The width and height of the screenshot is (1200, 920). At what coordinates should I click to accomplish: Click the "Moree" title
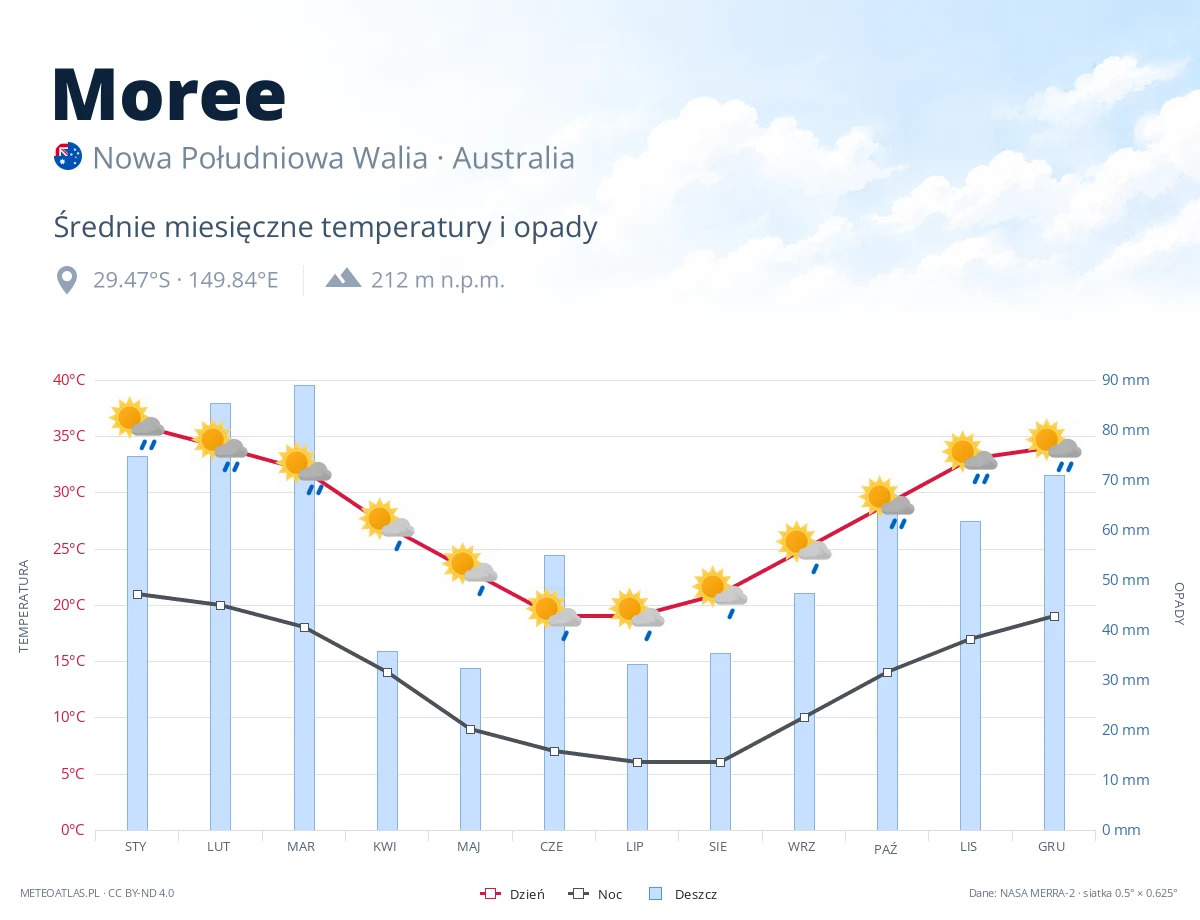[169, 94]
